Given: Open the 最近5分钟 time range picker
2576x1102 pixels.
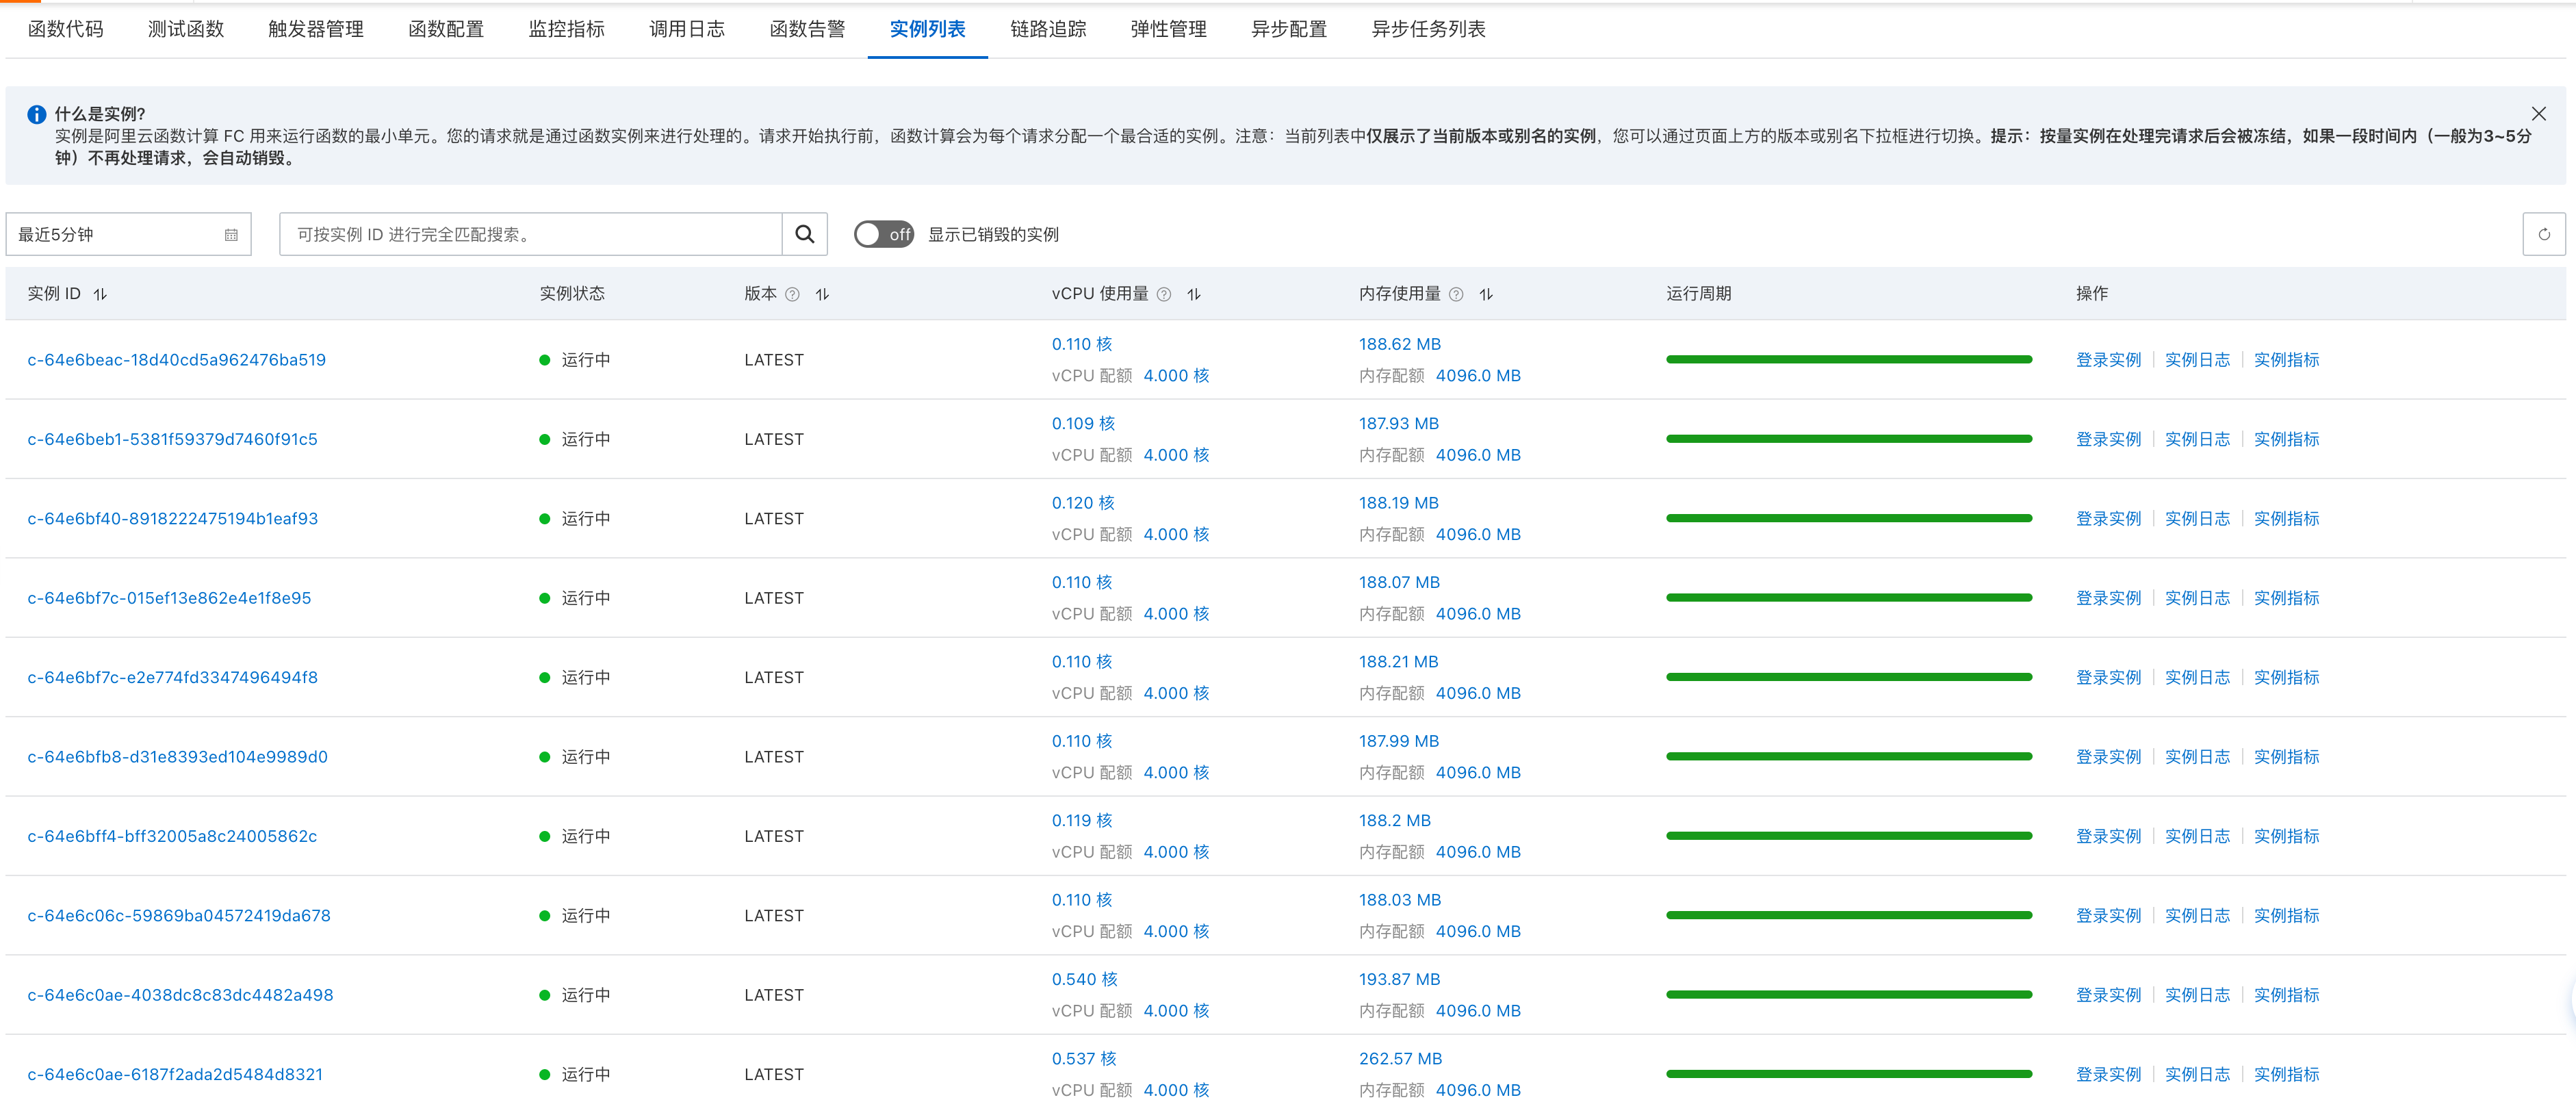Looking at the screenshot, I should (x=128, y=234).
